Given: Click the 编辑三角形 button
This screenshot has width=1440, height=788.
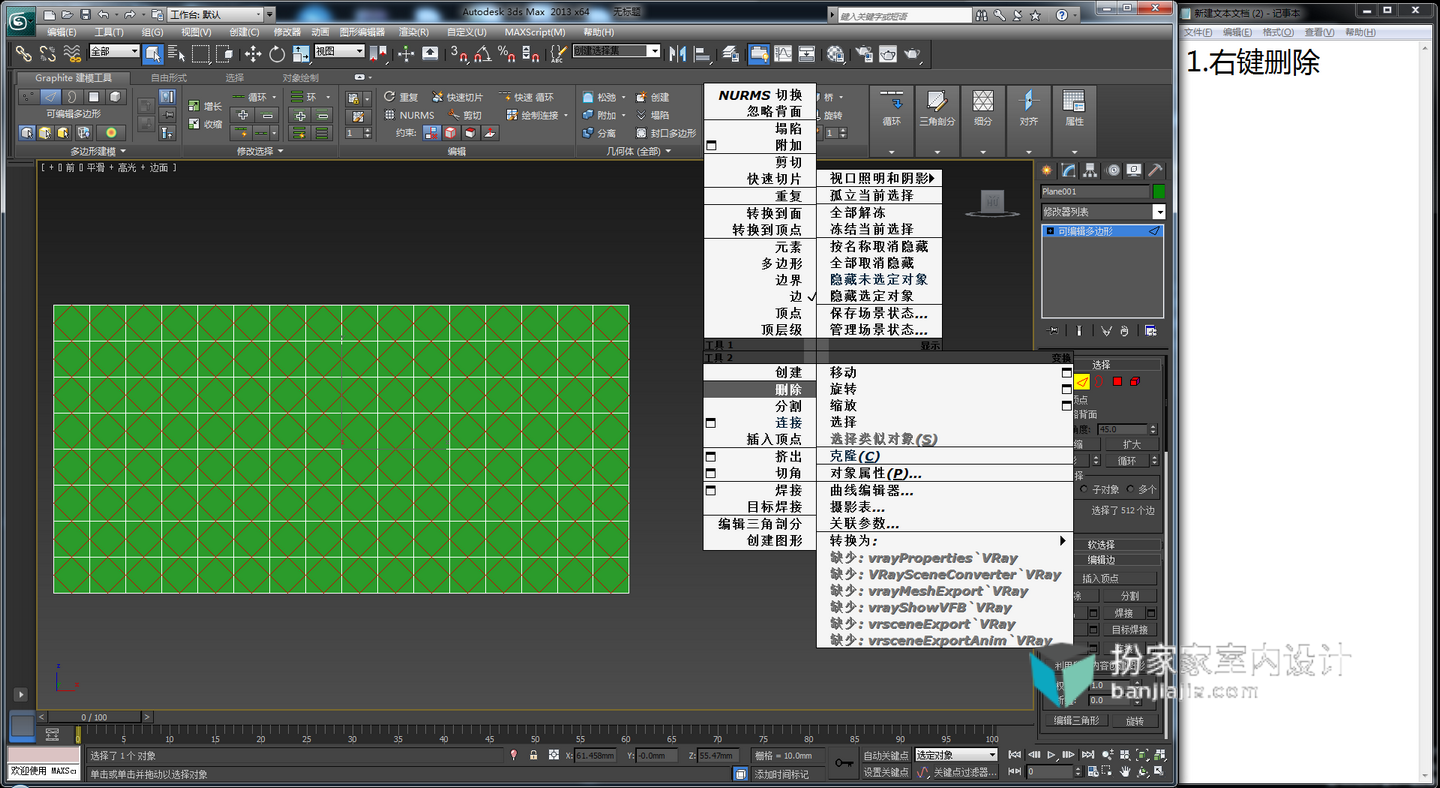Looking at the screenshot, I should click(x=1076, y=720).
